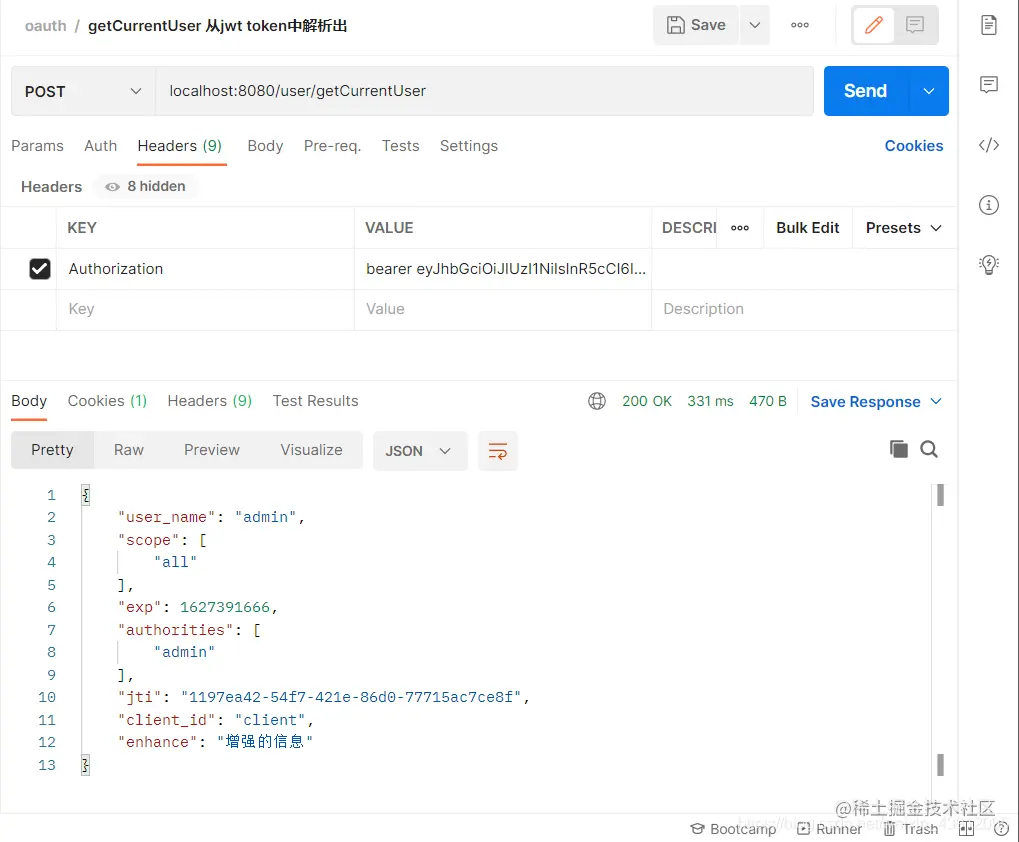
Task: Click the network globe icon
Action: coord(597,402)
